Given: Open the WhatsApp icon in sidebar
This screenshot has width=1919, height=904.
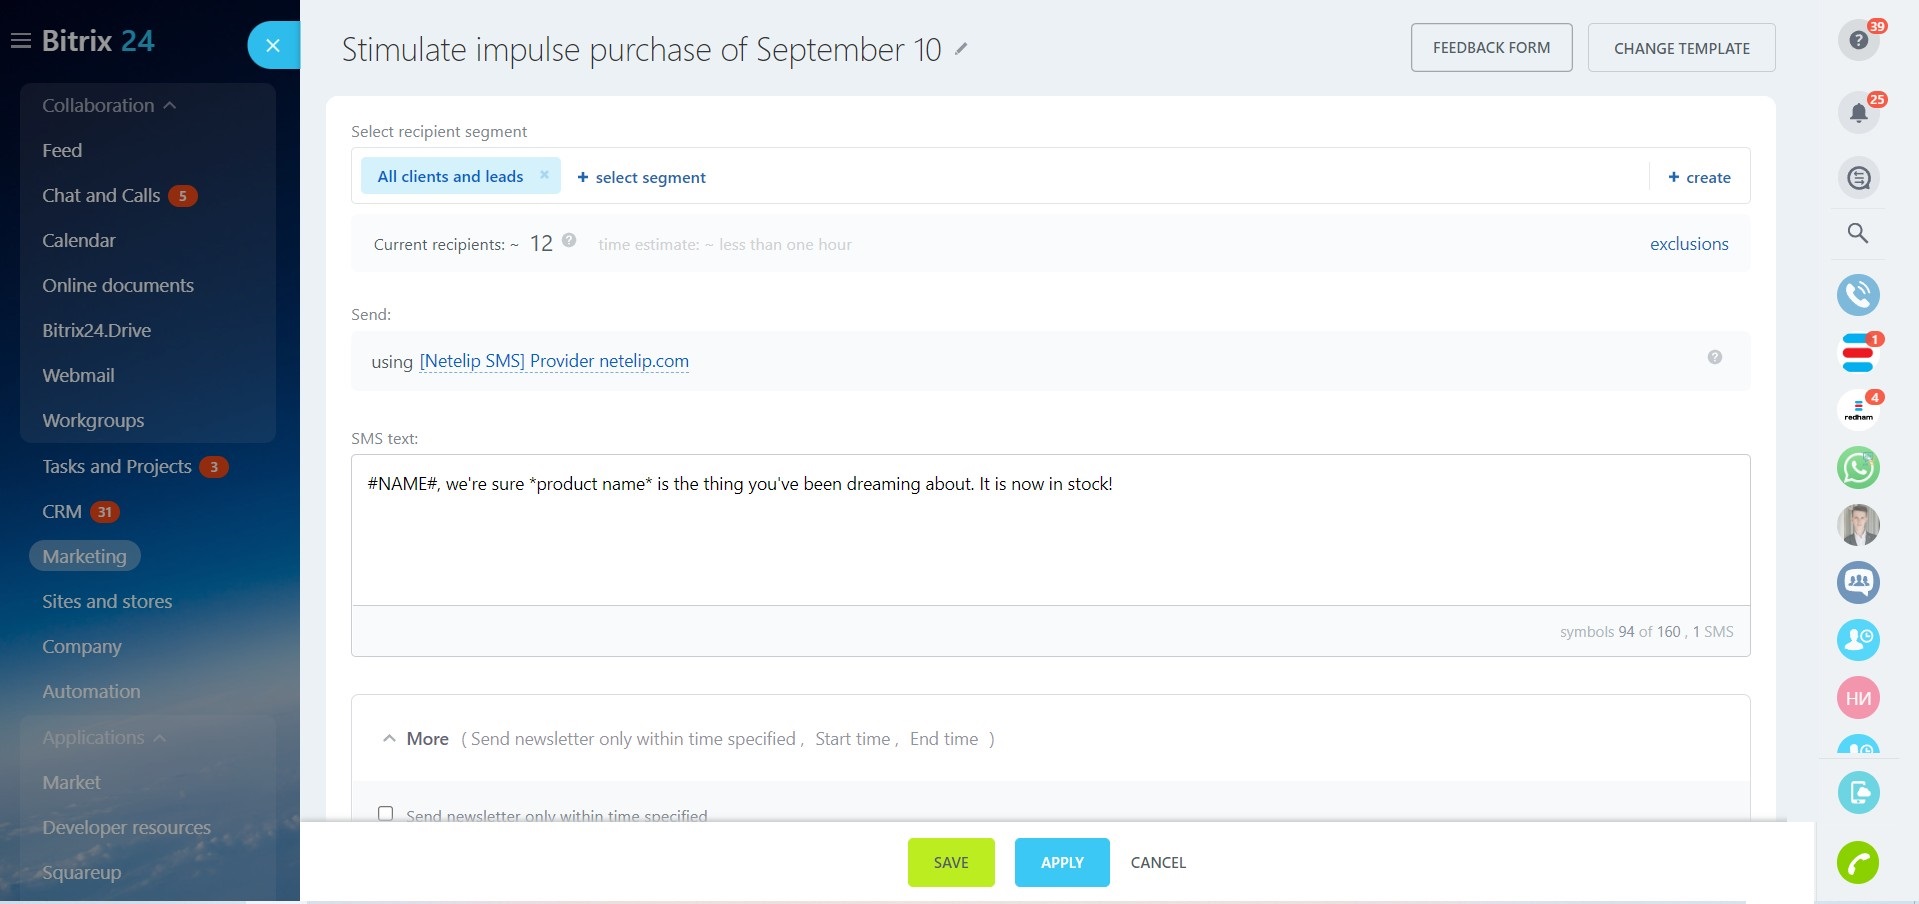Looking at the screenshot, I should pyautogui.click(x=1858, y=467).
